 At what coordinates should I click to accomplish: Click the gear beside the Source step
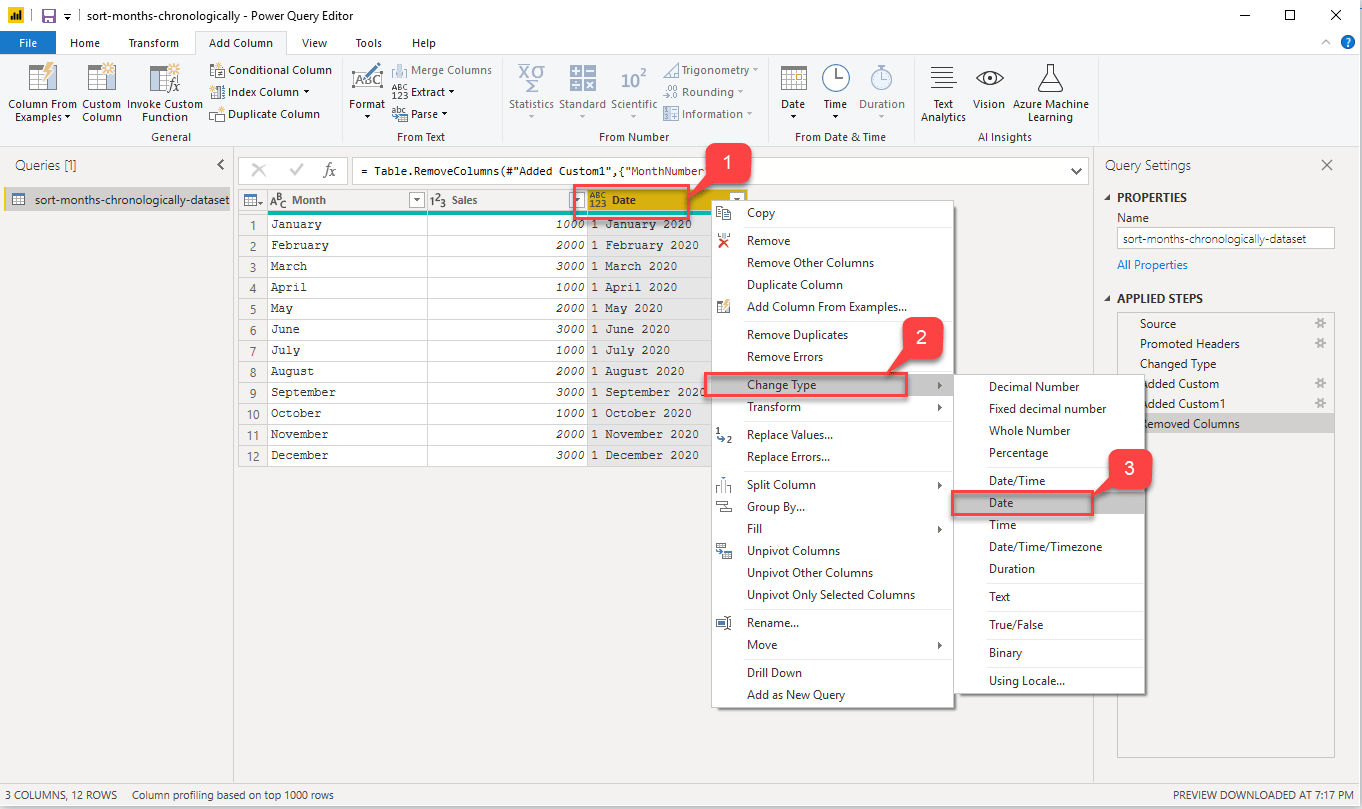point(1320,323)
